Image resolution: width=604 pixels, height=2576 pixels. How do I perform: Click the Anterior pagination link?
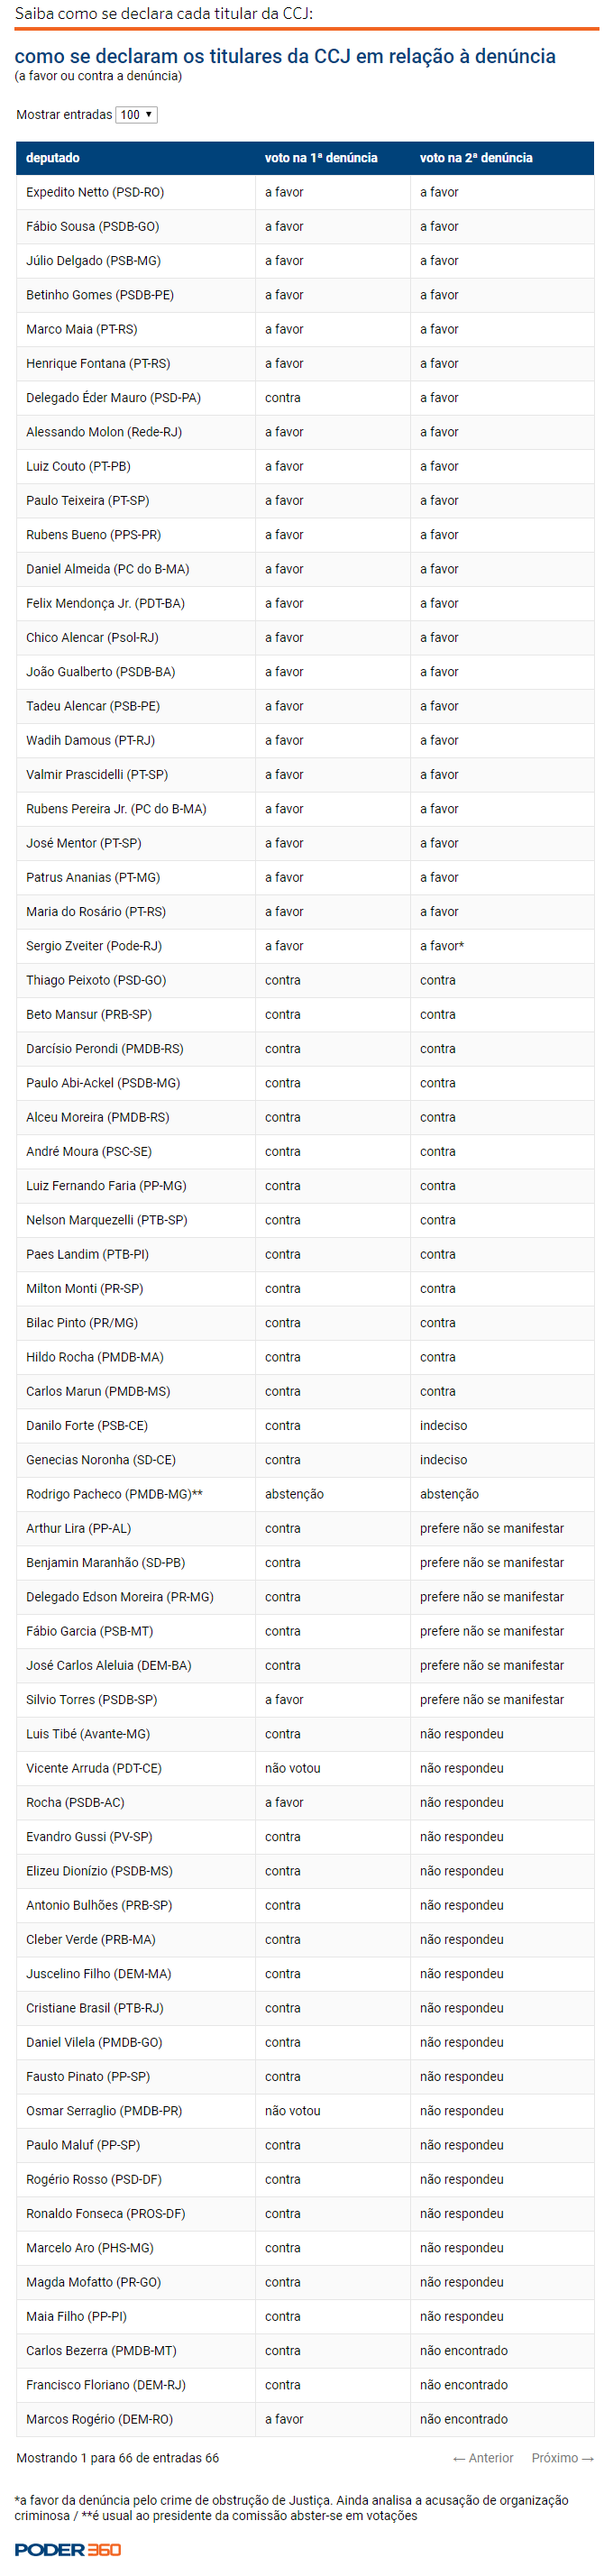coord(483,2458)
